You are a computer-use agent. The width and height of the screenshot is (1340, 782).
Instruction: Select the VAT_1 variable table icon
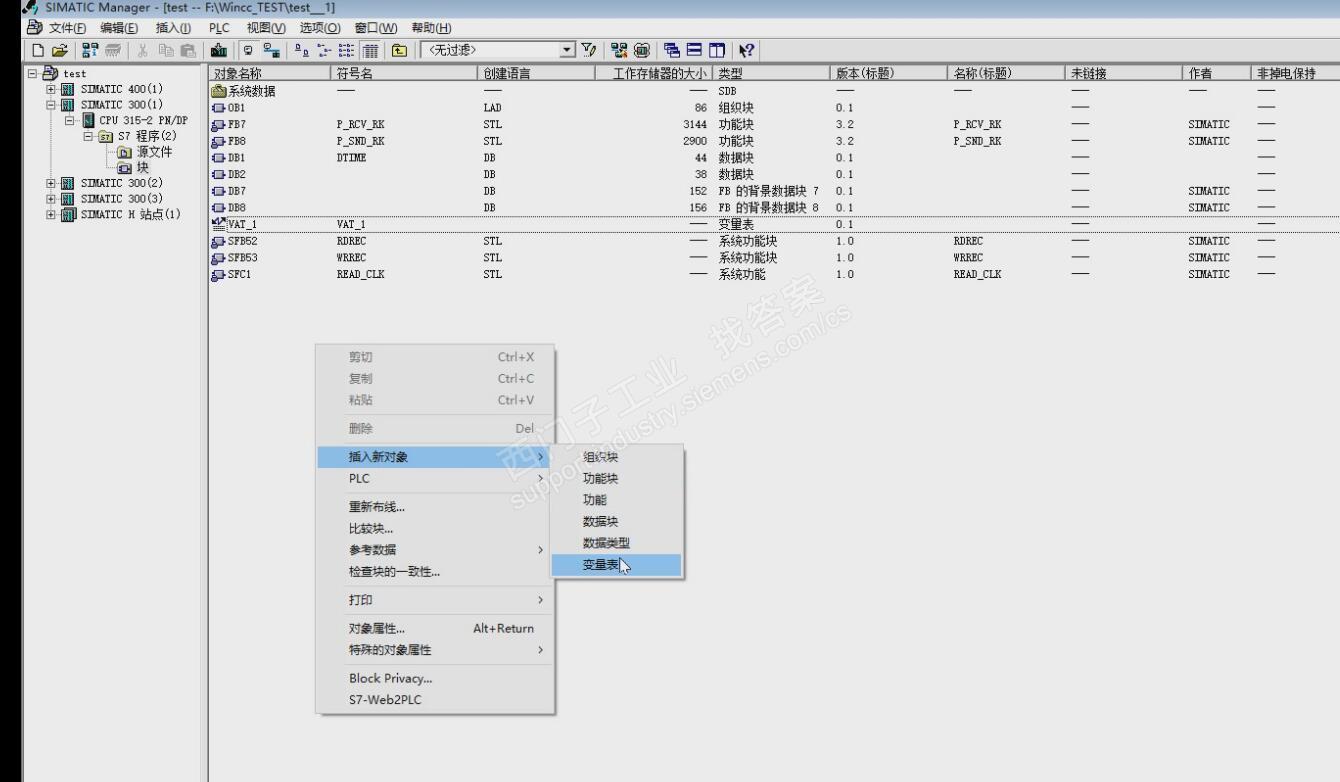tap(220, 224)
